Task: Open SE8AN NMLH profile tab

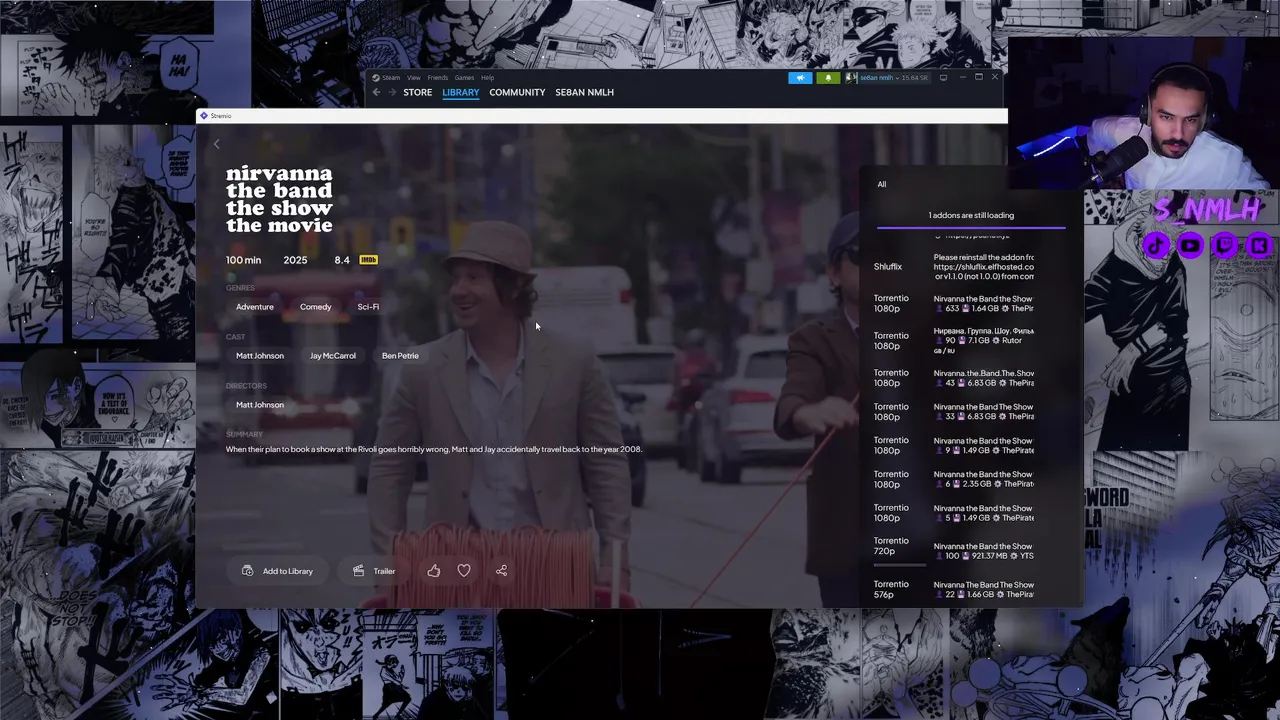Action: 584,92
